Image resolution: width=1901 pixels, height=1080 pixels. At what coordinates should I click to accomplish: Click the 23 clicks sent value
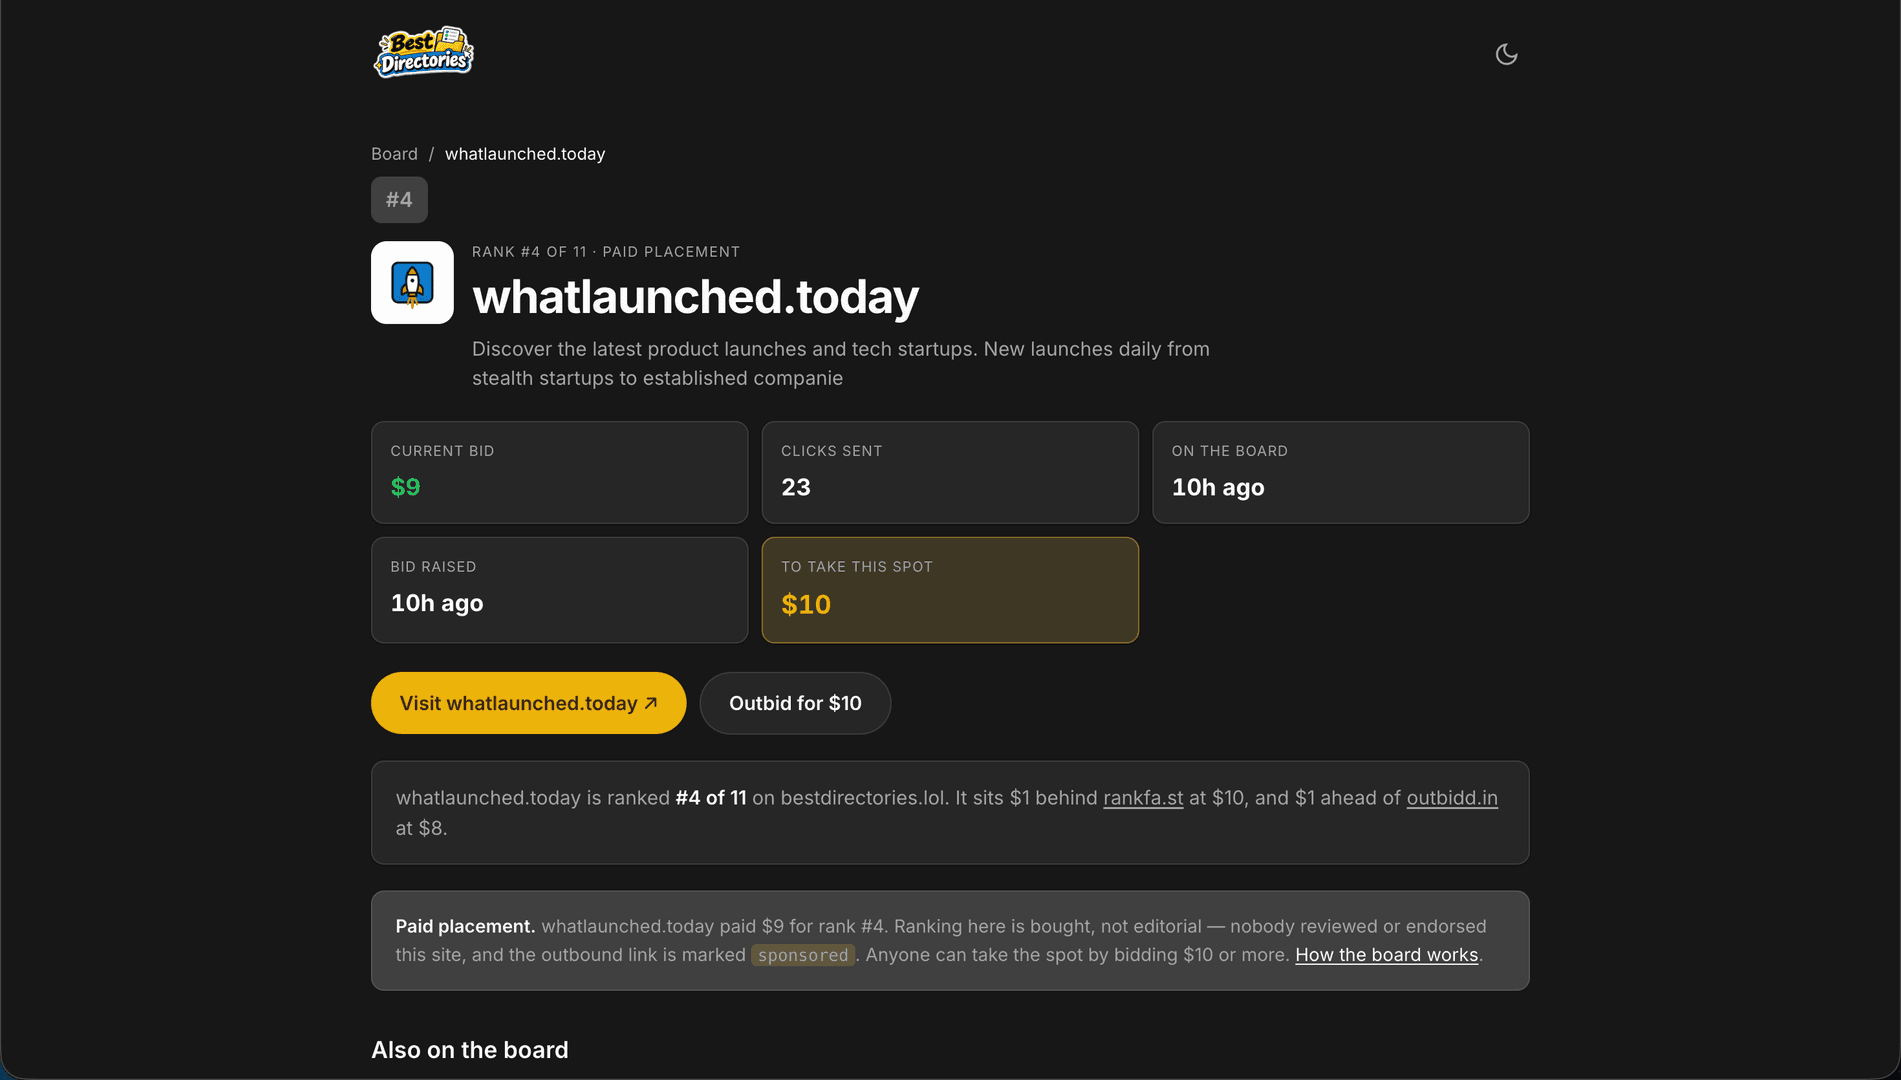tap(796, 487)
